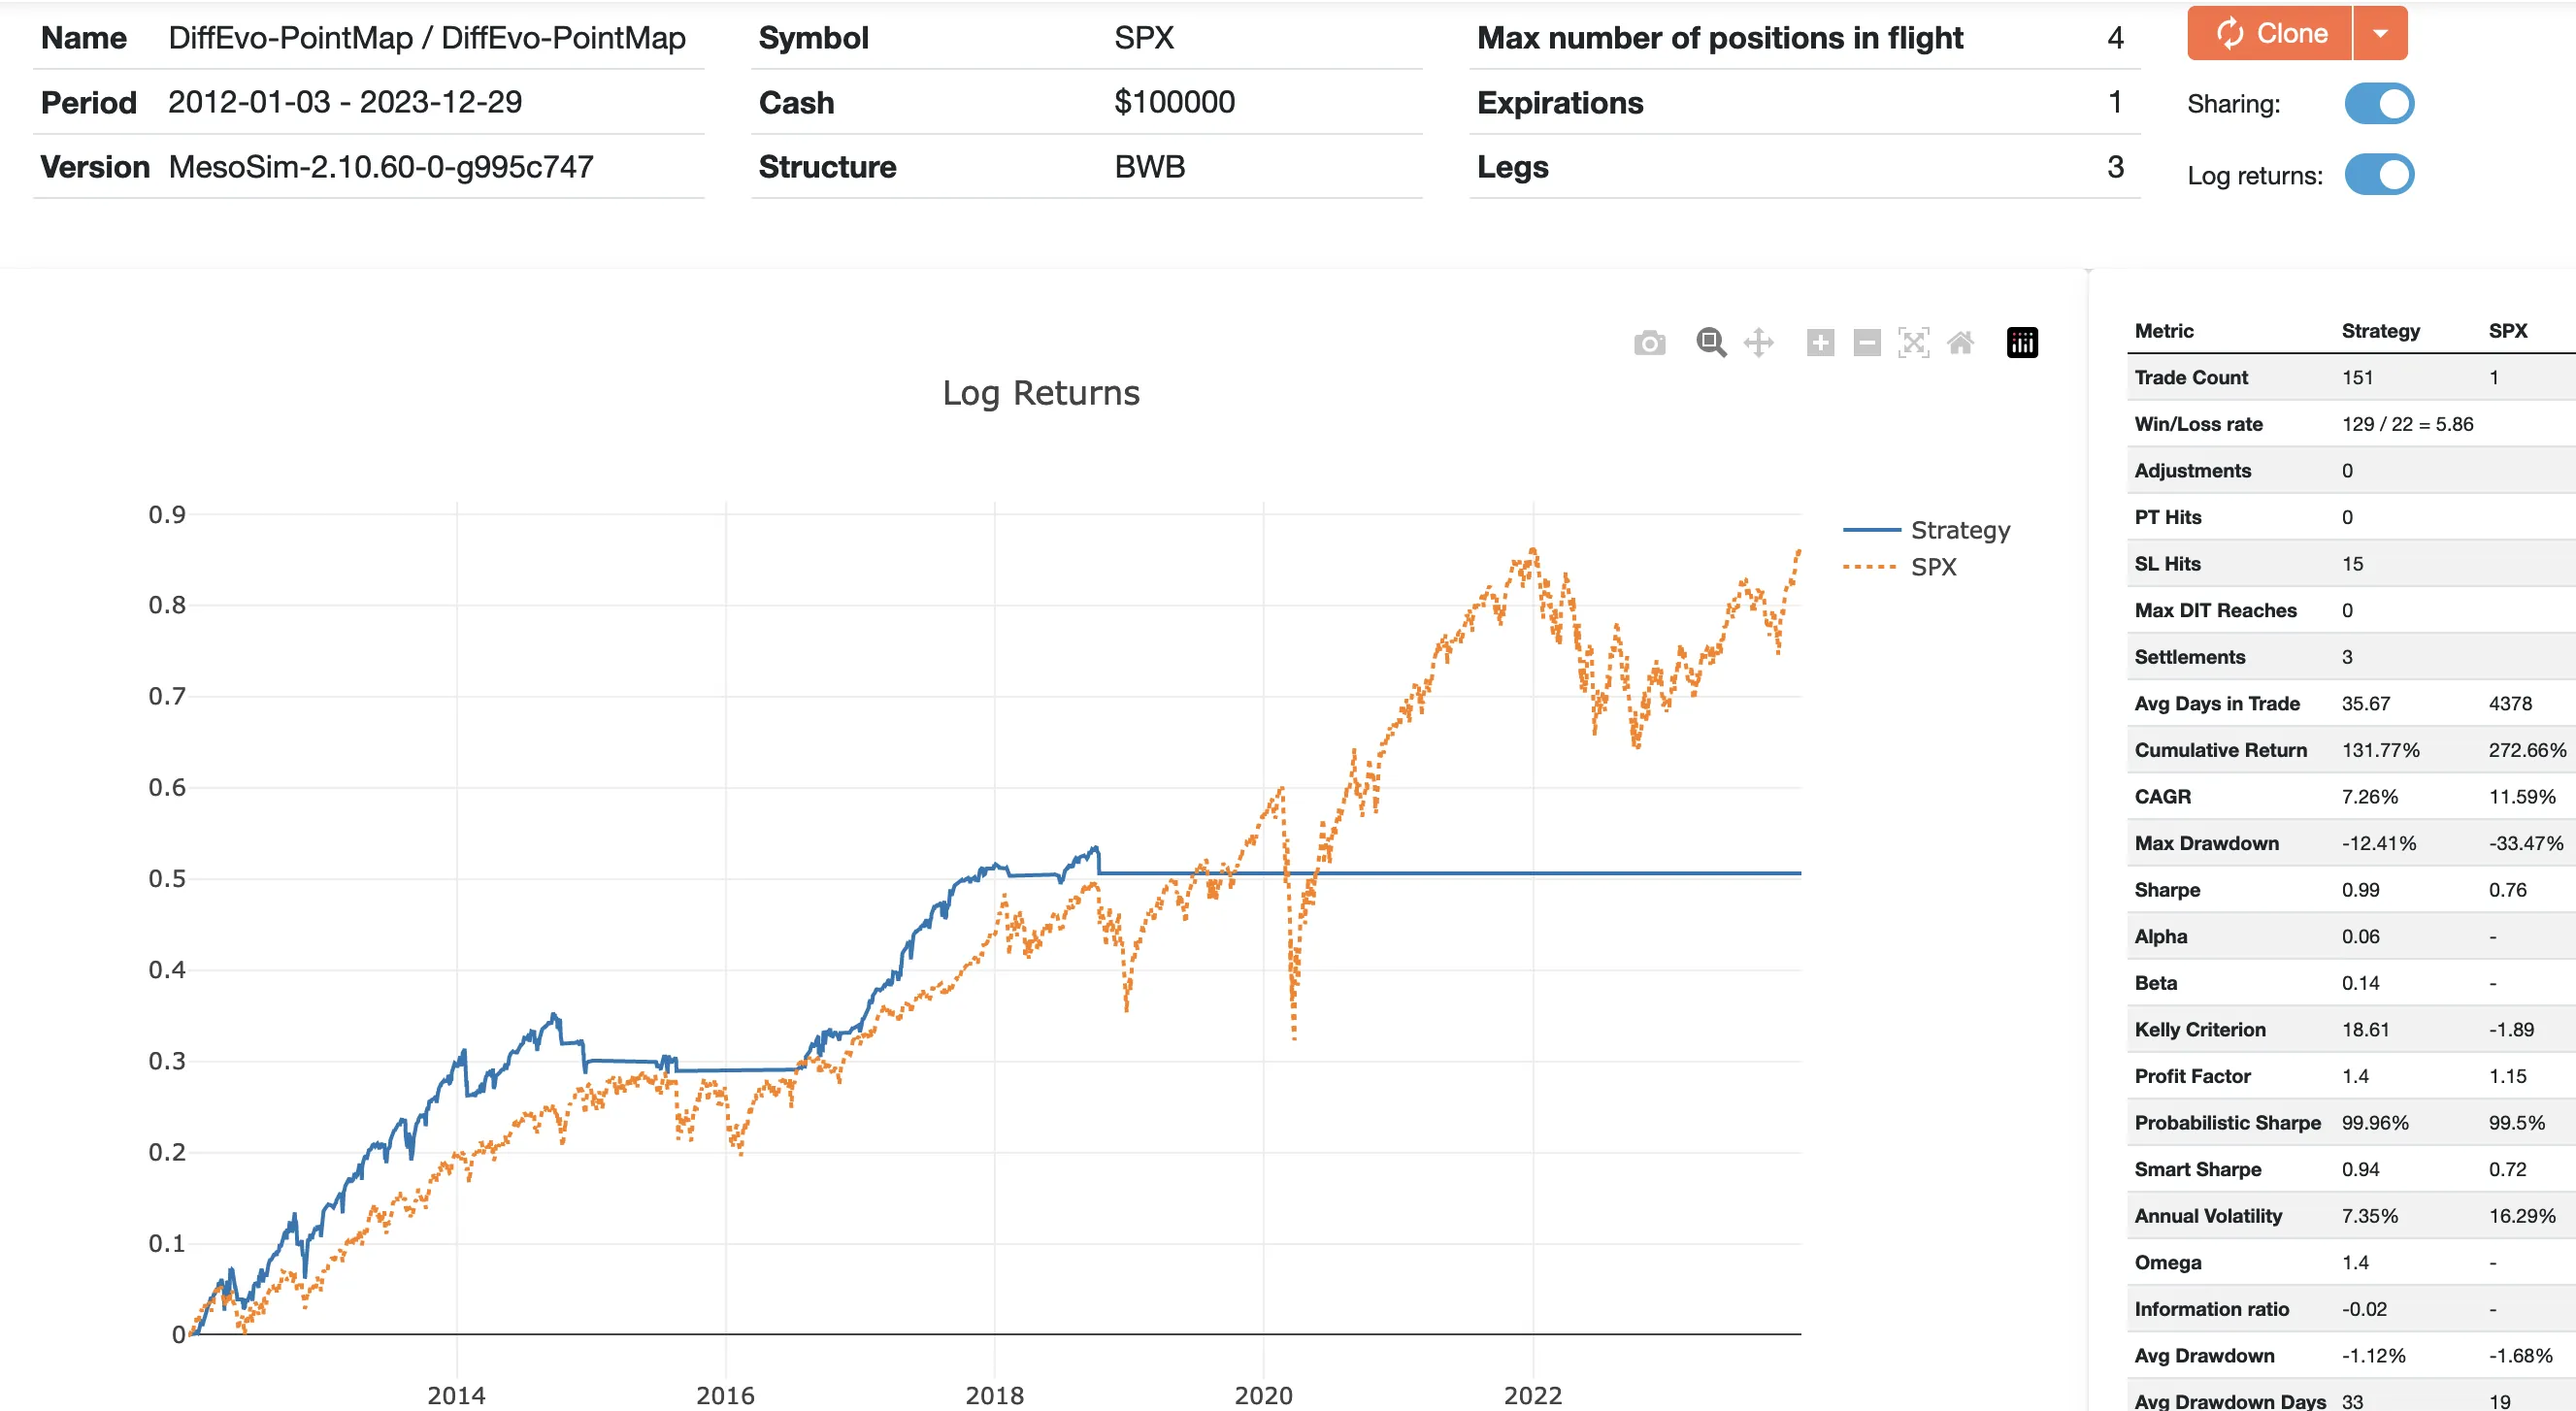Click the chart Zoom out minus icon
The height and width of the screenshot is (1411, 2576).
click(1866, 343)
